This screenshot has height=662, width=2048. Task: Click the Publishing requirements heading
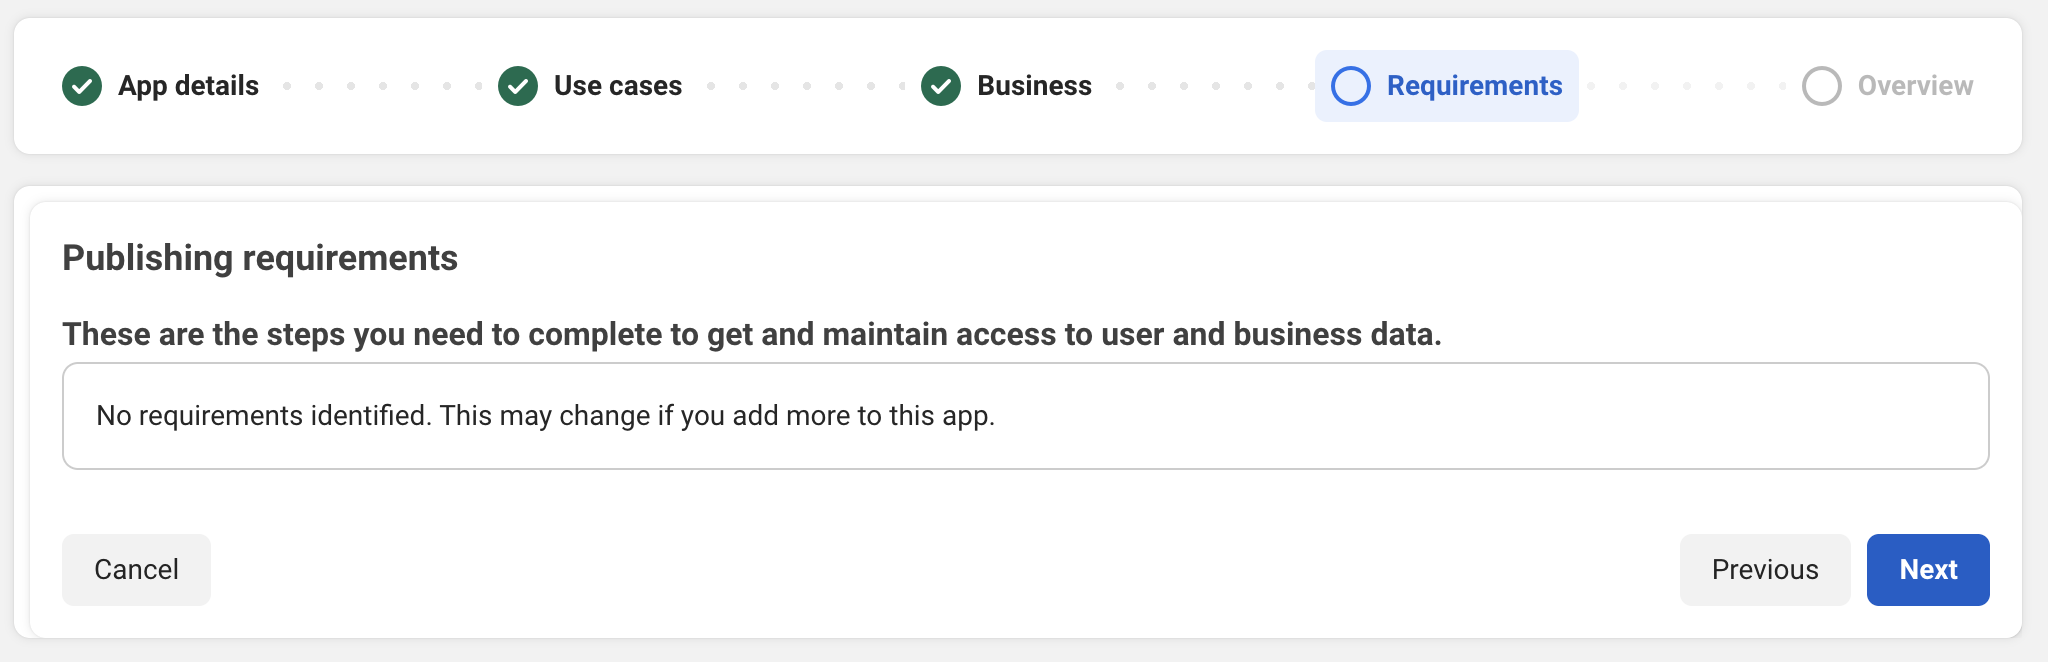point(260,258)
